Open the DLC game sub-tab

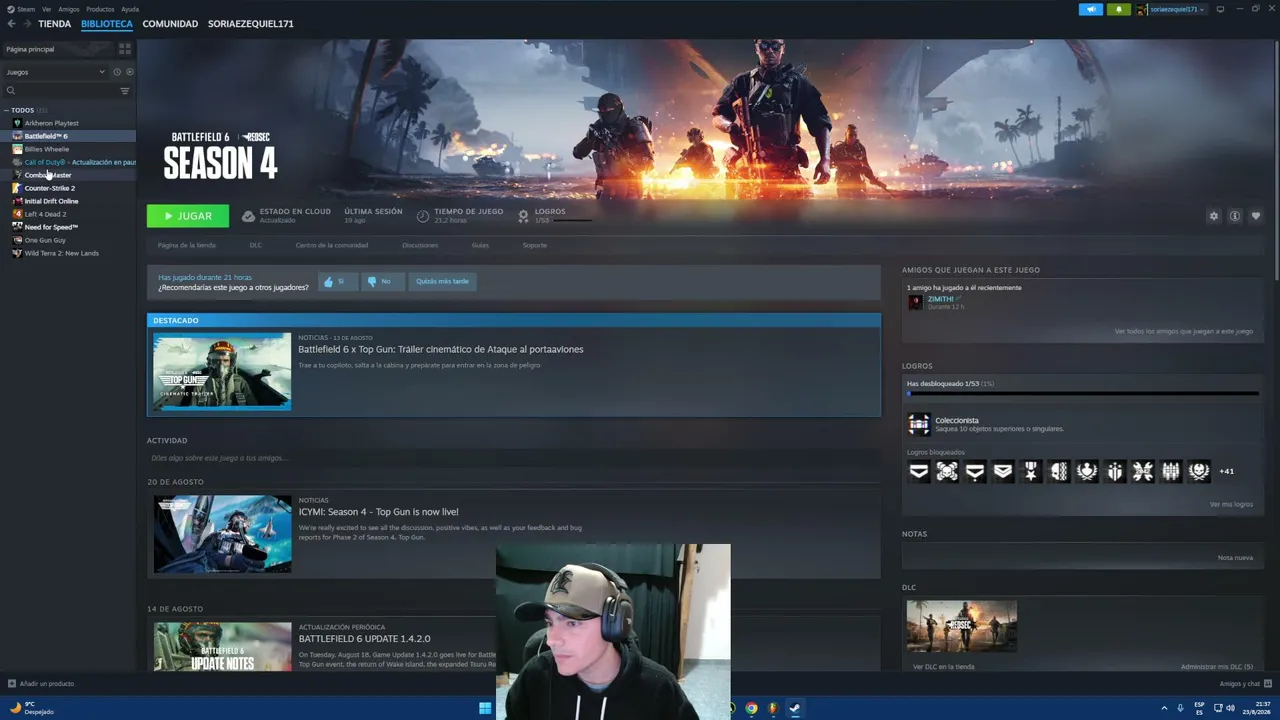coord(256,245)
